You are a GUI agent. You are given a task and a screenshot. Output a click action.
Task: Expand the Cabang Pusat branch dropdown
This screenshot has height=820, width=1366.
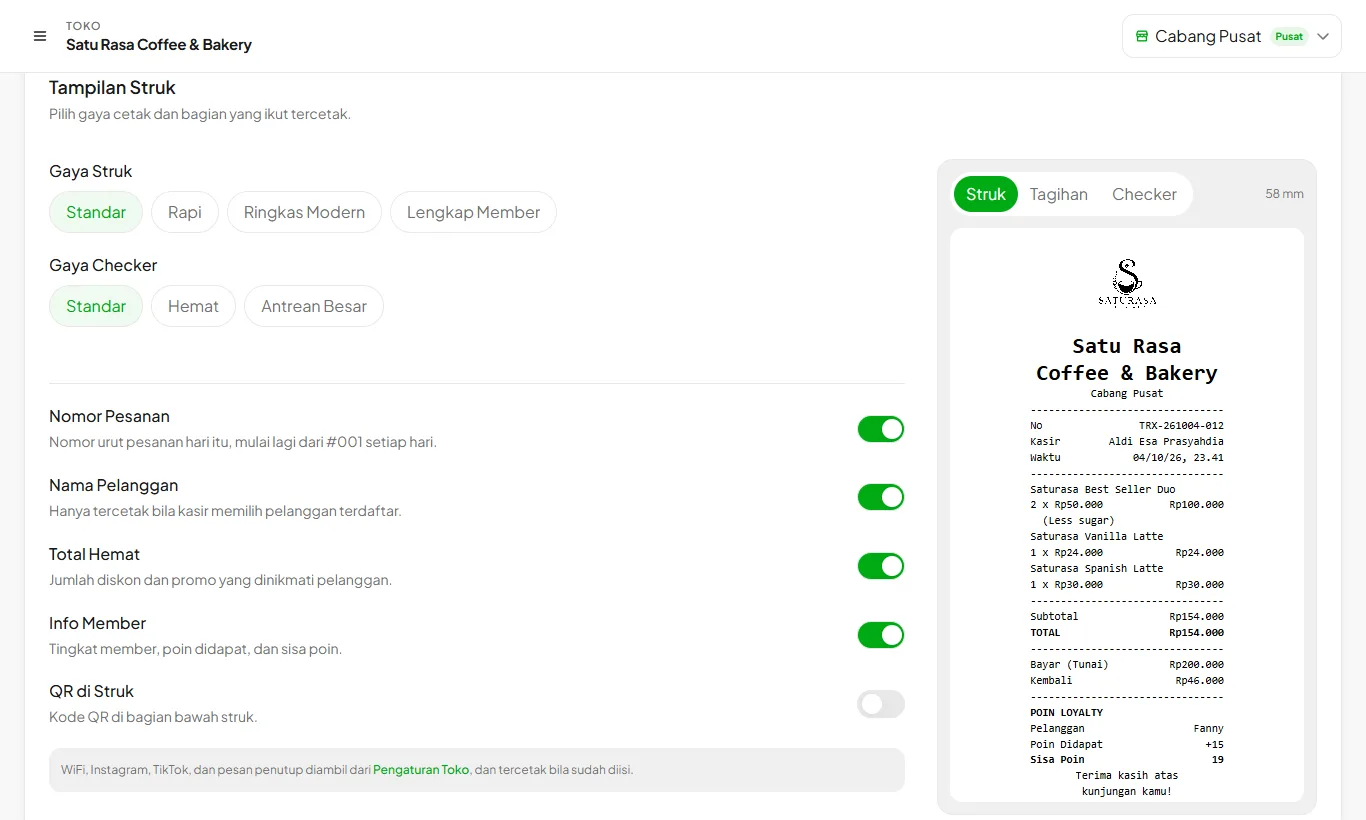[1232, 36]
